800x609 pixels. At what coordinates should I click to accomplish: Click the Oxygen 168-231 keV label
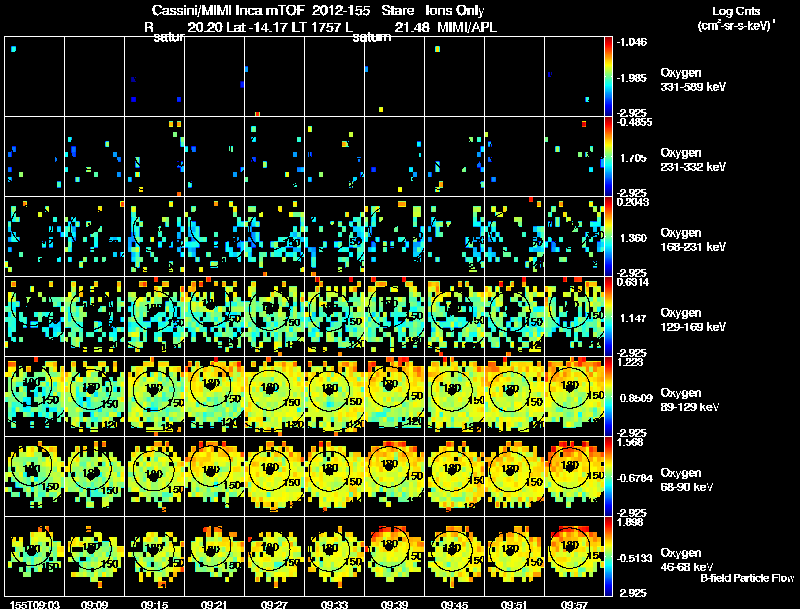coord(693,240)
